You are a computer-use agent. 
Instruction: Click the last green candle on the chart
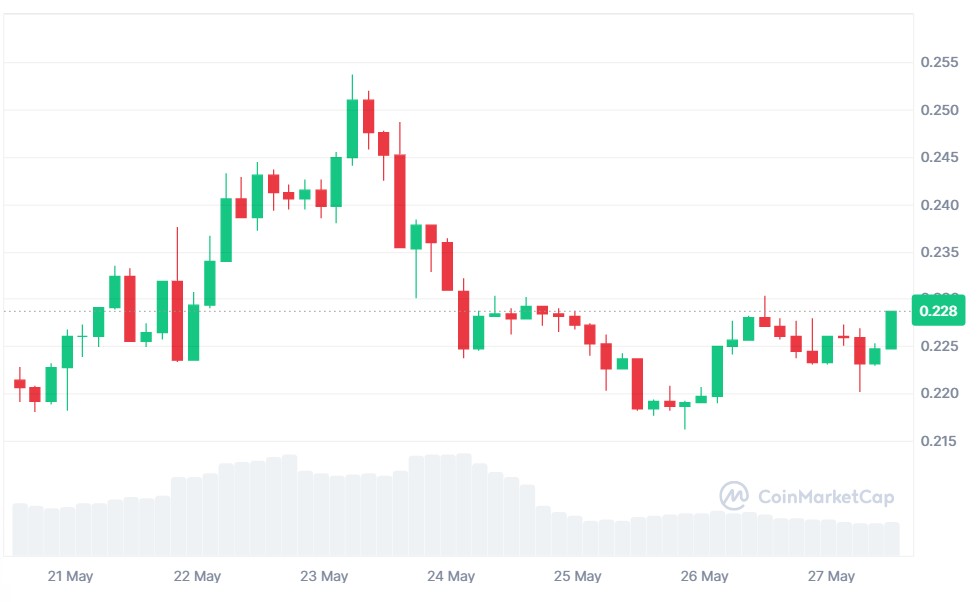[x=891, y=329]
